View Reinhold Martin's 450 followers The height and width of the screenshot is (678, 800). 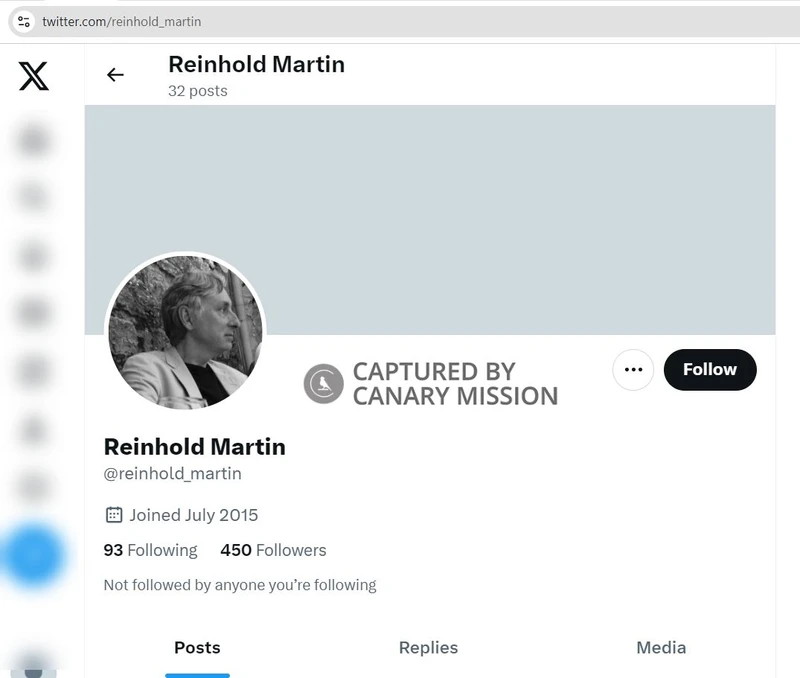[271, 550]
